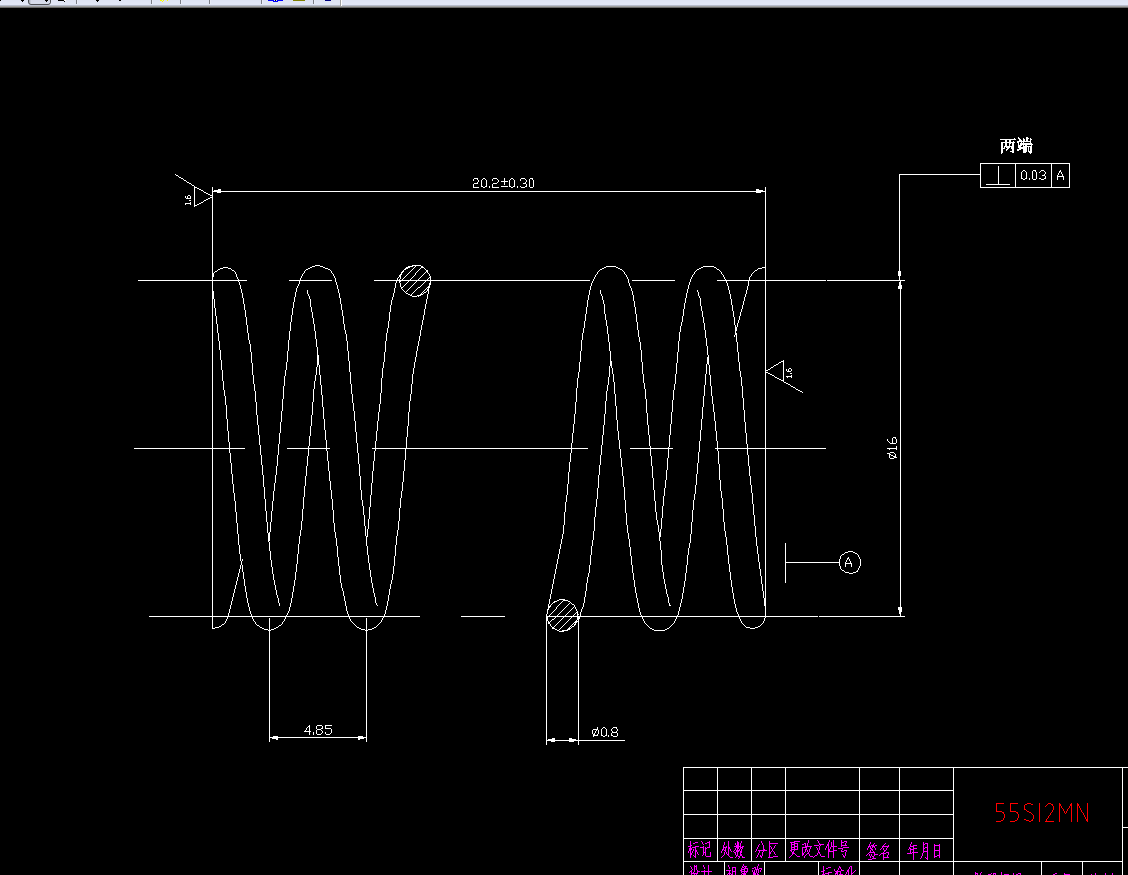Click the 标记 title block cell

click(700, 849)
